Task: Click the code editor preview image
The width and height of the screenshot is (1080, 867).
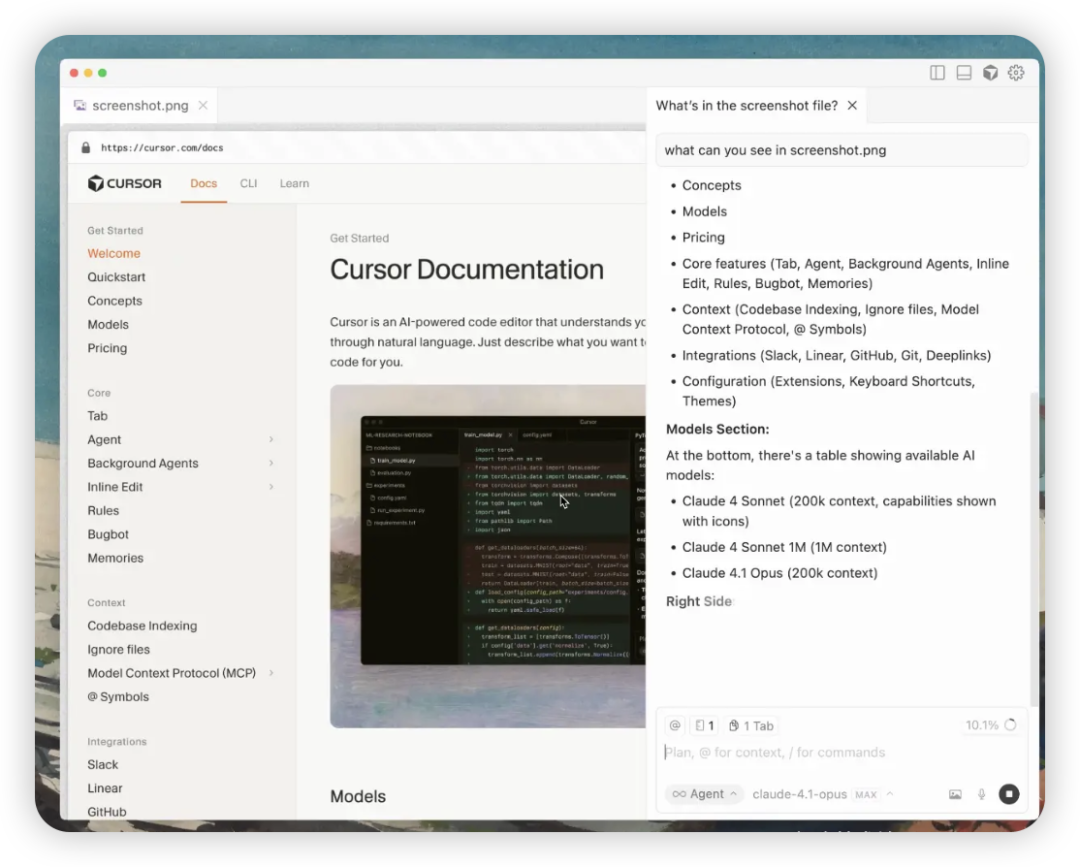Action: coord(488,556)
